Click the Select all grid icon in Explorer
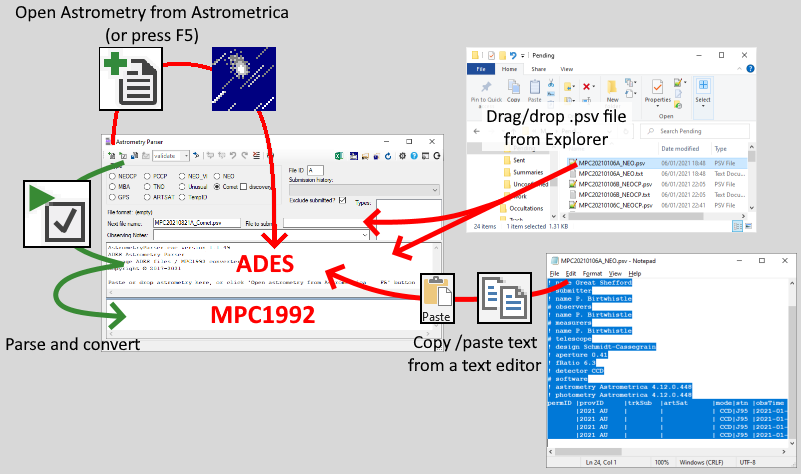 click(x=703, y=84)
